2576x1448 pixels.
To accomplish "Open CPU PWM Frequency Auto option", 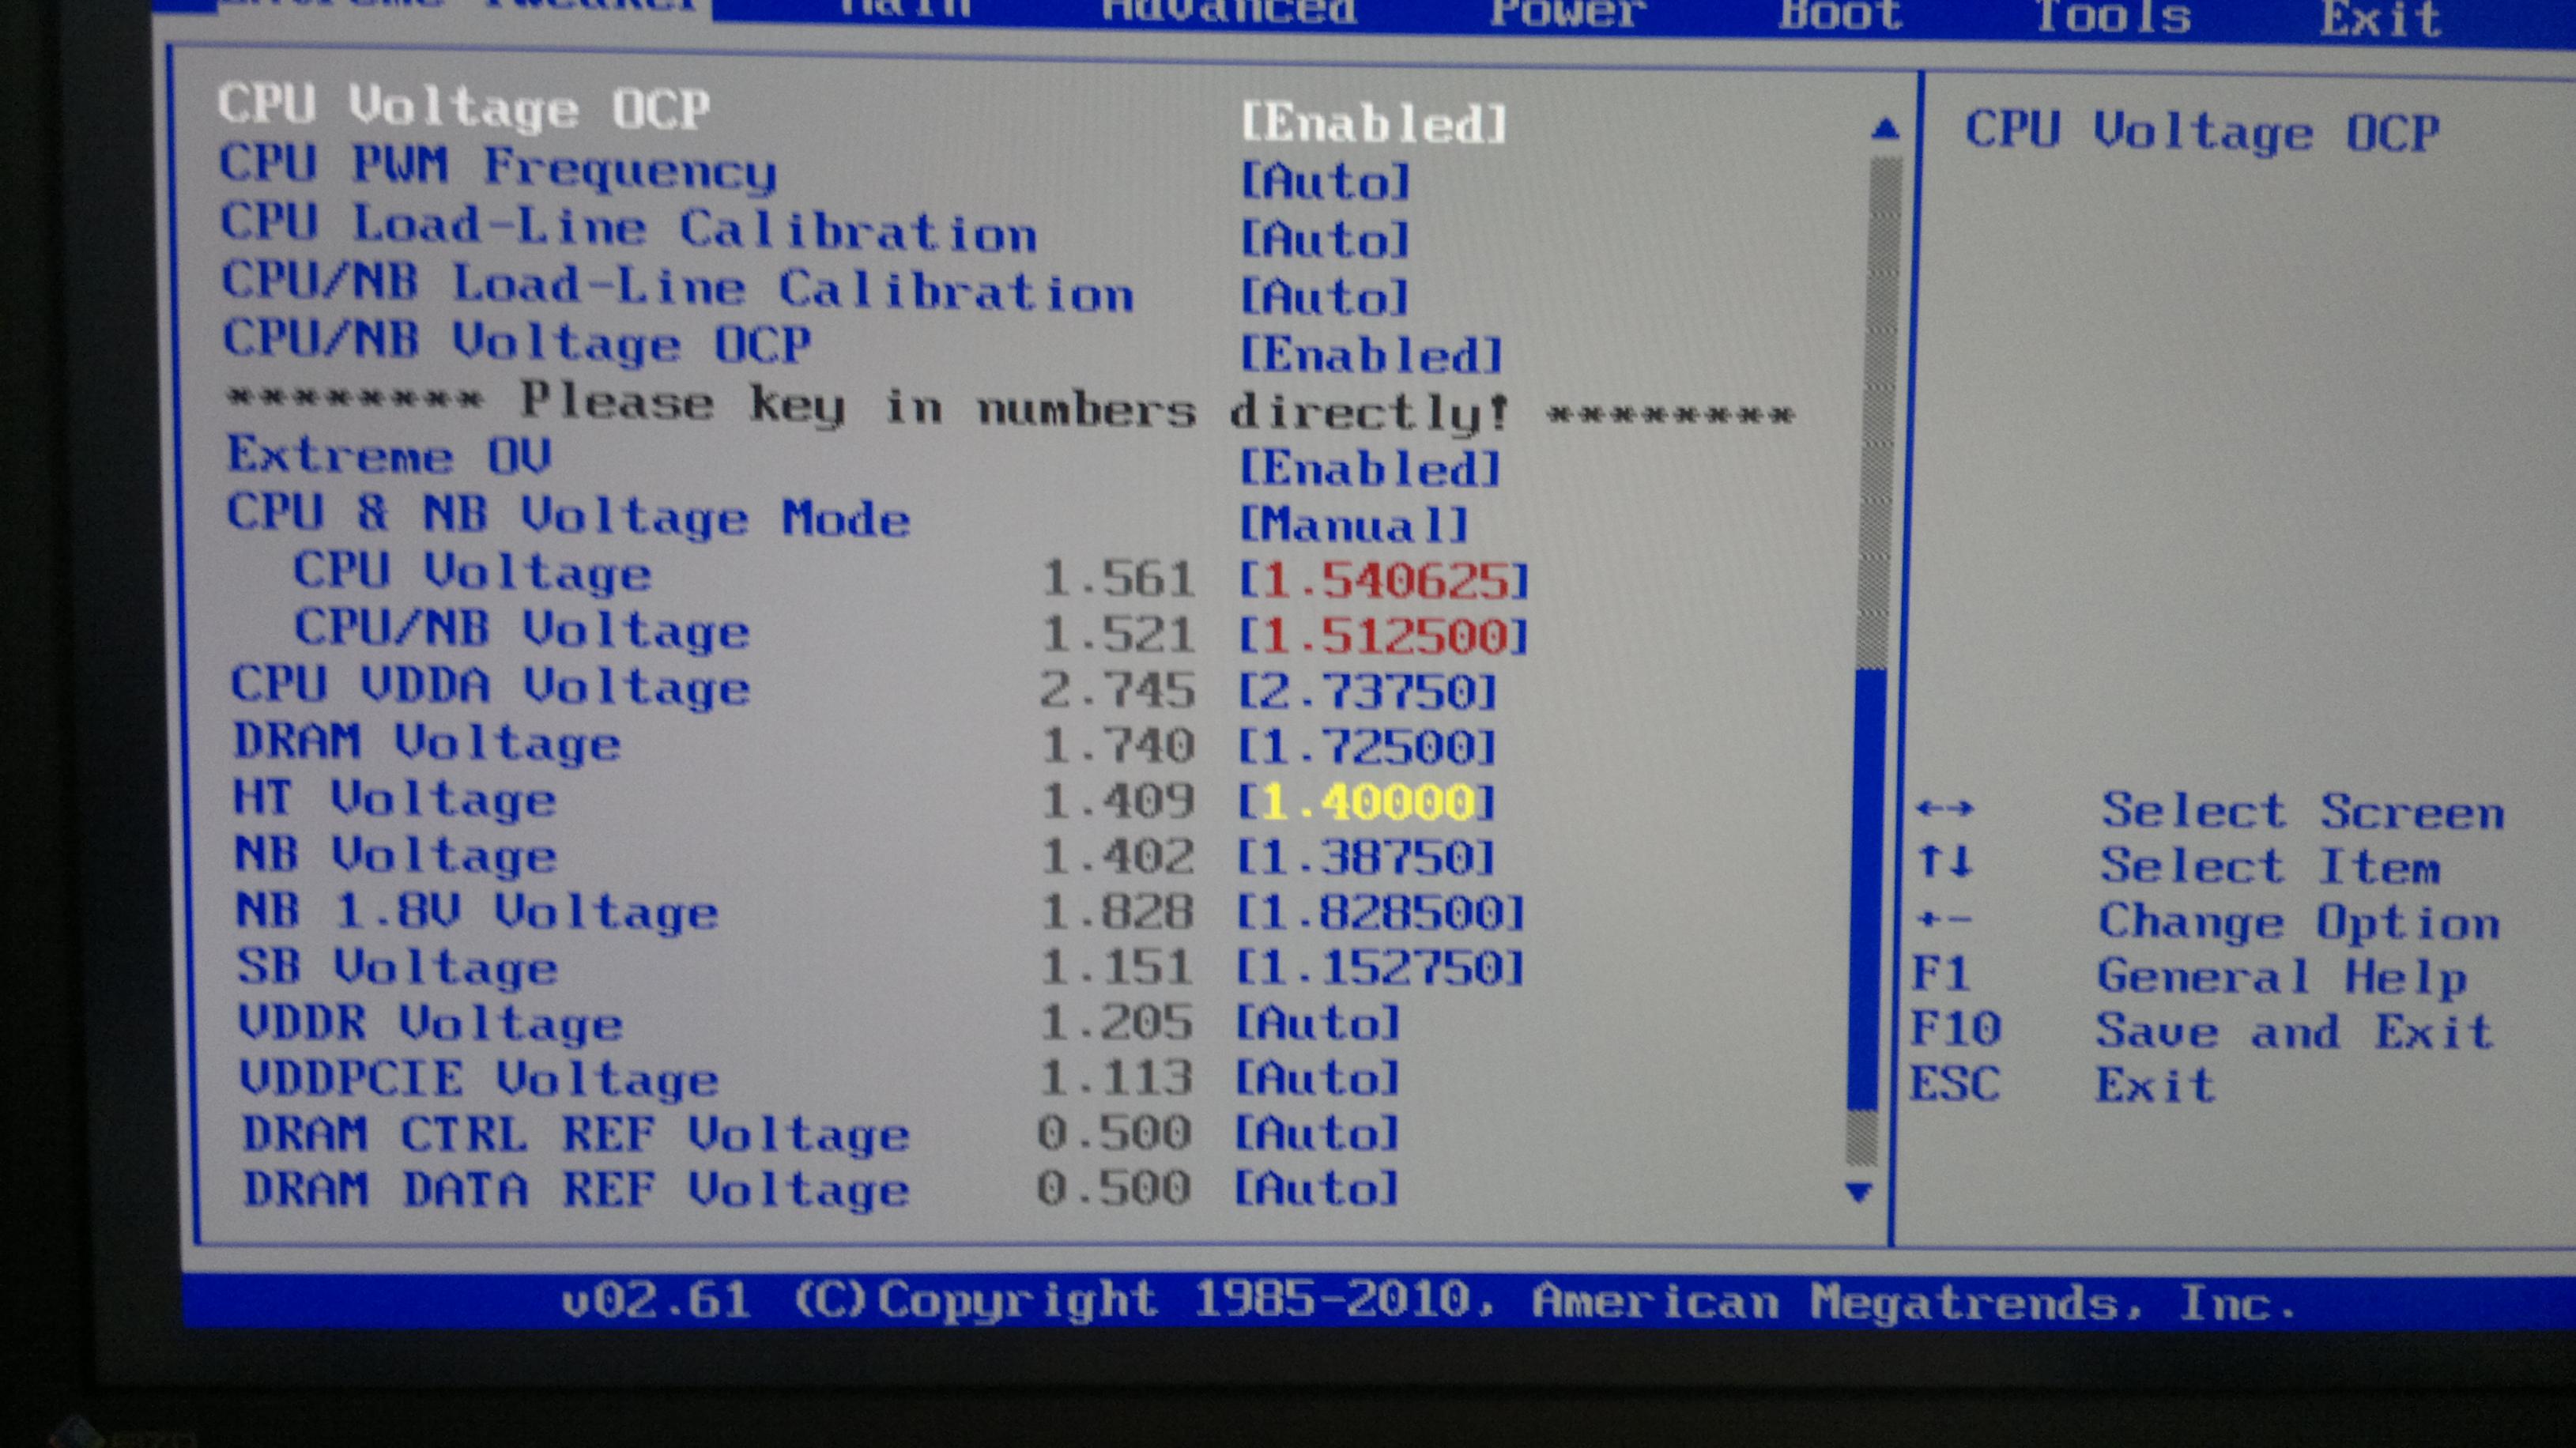I will pos(1325,182).
